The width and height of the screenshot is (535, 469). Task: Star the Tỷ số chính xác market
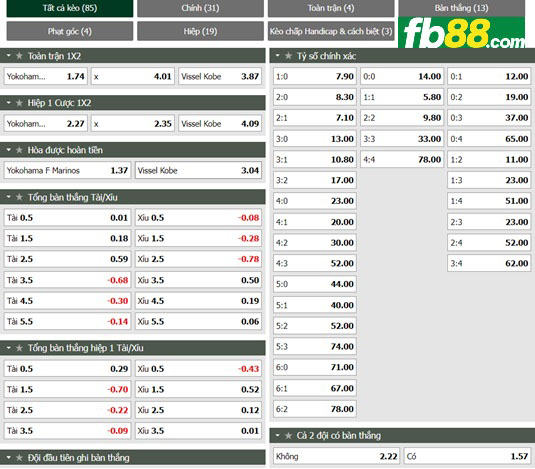[288, 56]
